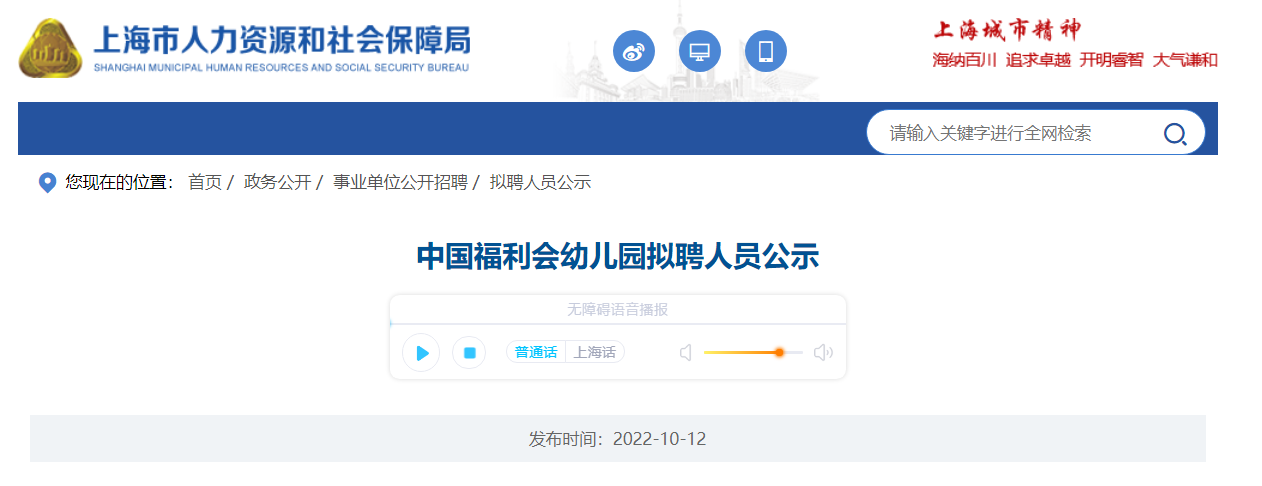Click the audio progress bar
Image resolution: width=1262 pixels, height=486 pixels.
tap(618, 324)
